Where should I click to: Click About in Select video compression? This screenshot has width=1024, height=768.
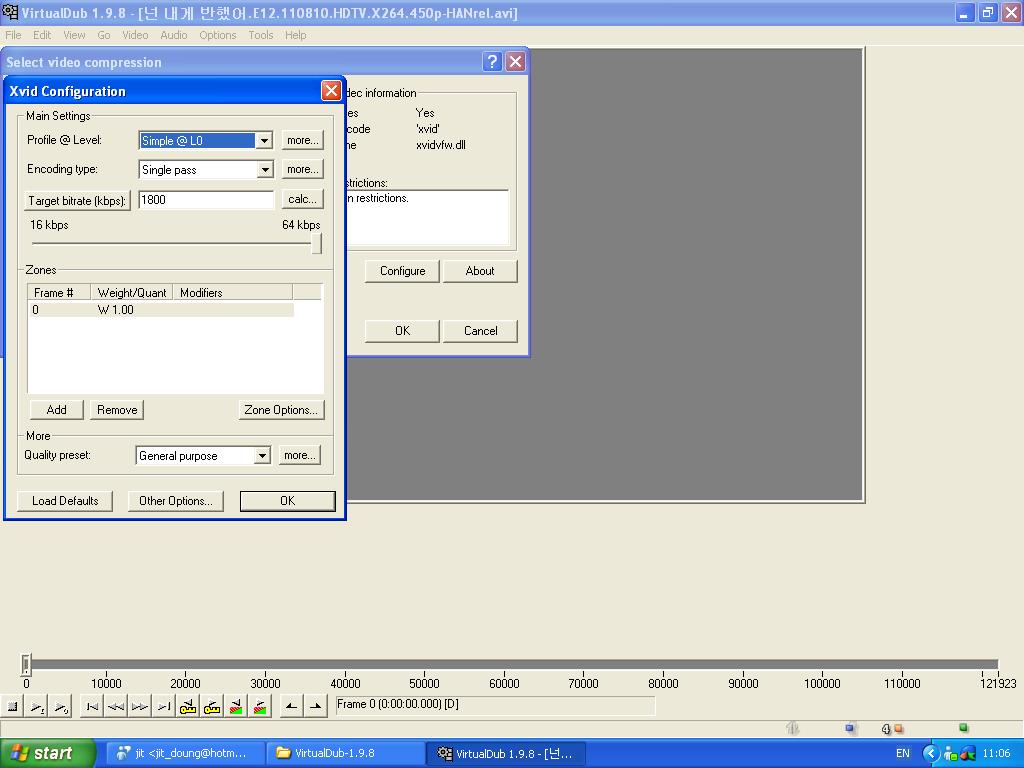click(480, 271)
